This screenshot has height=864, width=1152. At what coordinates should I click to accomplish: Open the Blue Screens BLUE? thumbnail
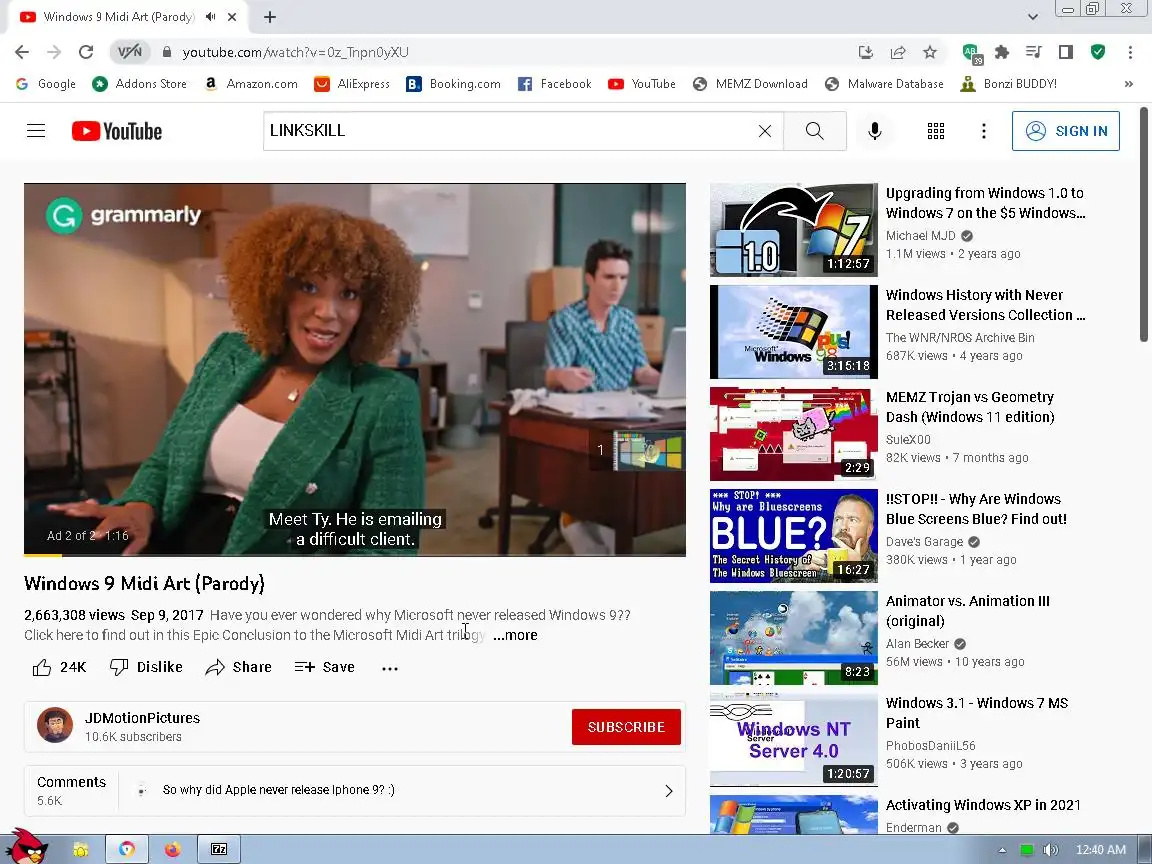click(793, 536)
